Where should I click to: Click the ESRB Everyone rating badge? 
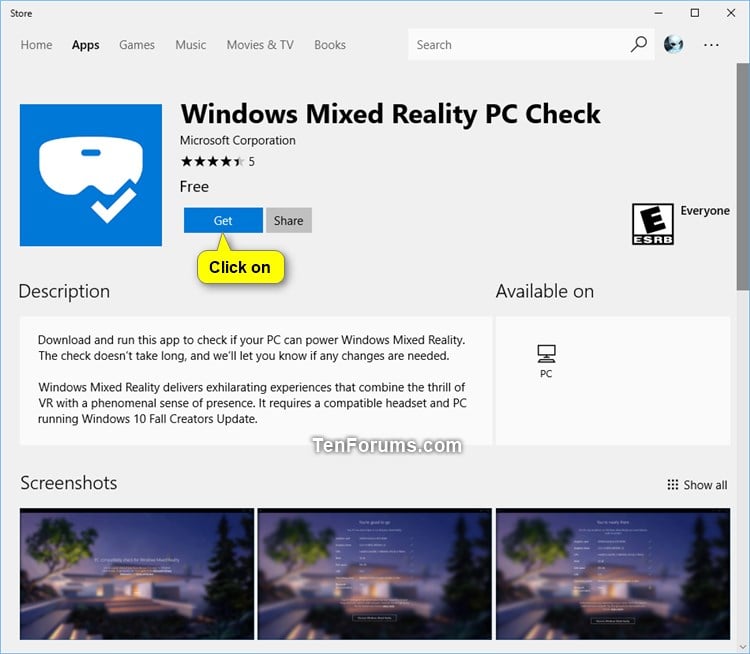coord(652,224)
